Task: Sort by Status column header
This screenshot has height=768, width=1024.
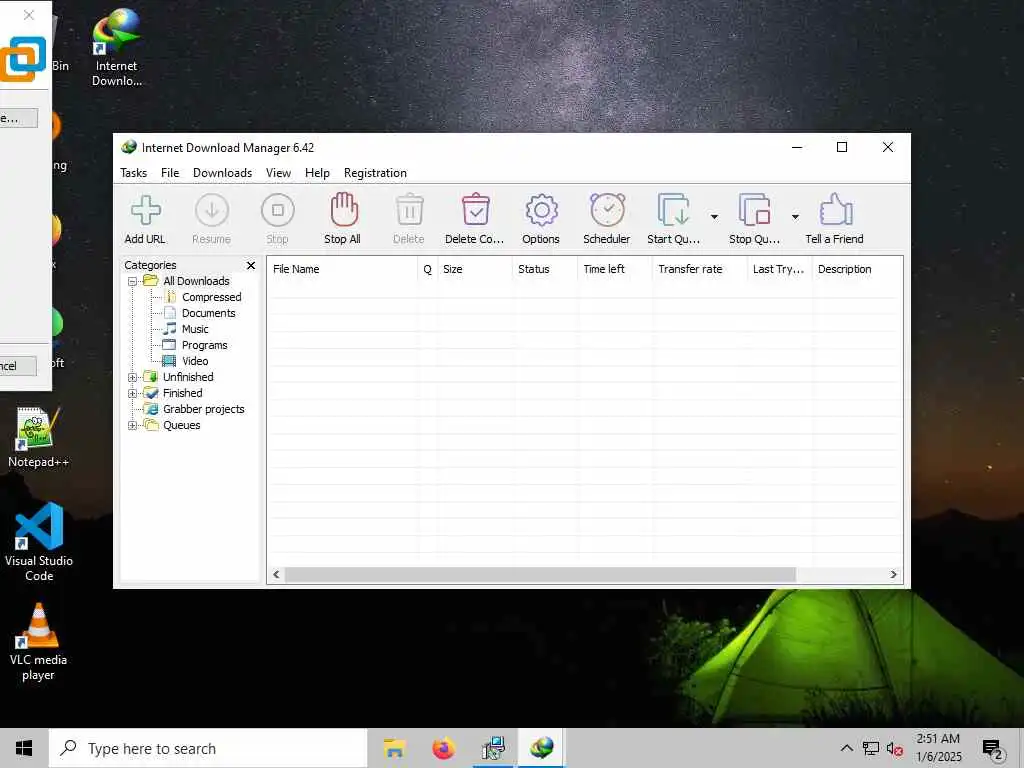Action: tap(545, 269)
